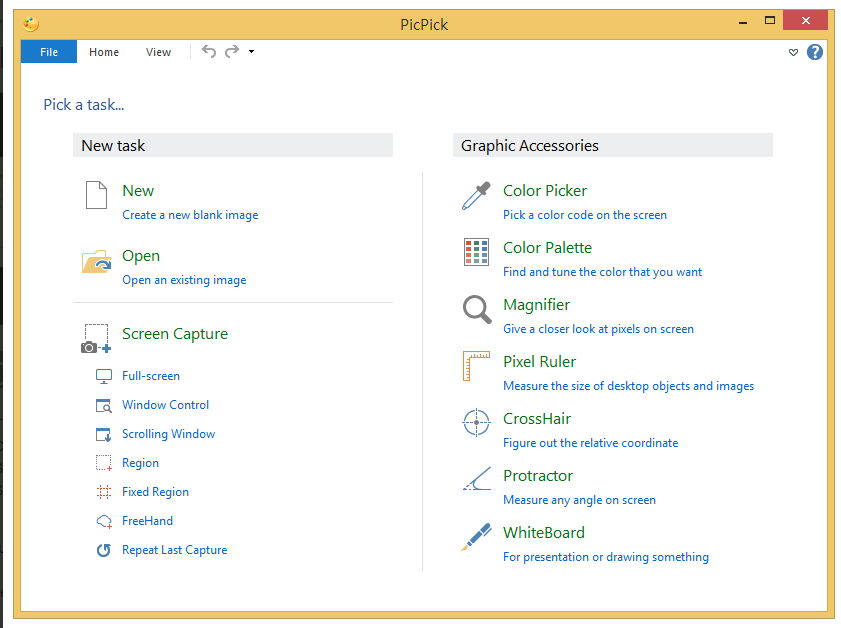
Task: Click 'Find and tune the color that you want'
Action: (602, 272)
